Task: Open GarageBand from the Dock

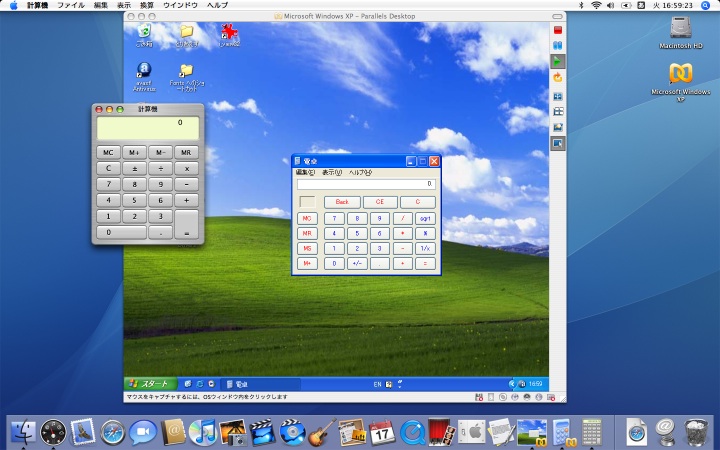Action: 322,432
